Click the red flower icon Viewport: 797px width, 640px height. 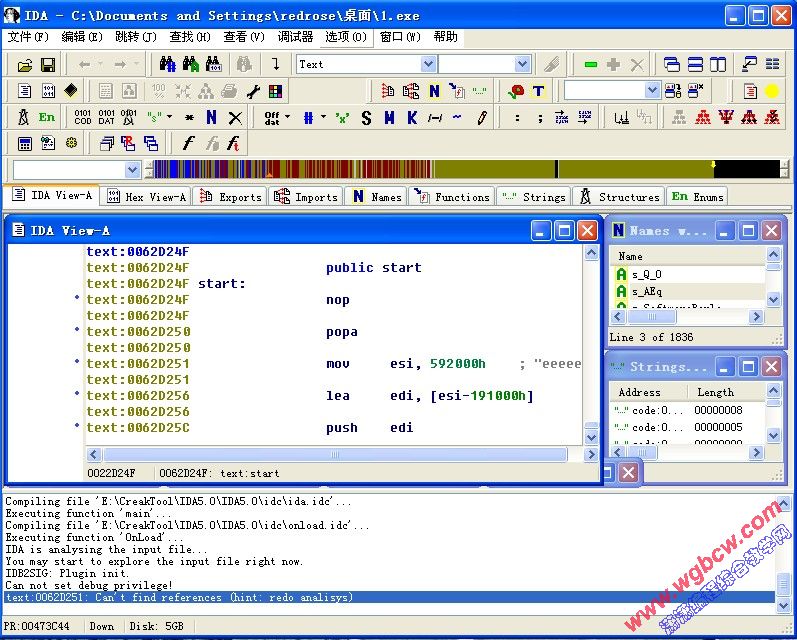pyautogui.click(x=516, y=92)
